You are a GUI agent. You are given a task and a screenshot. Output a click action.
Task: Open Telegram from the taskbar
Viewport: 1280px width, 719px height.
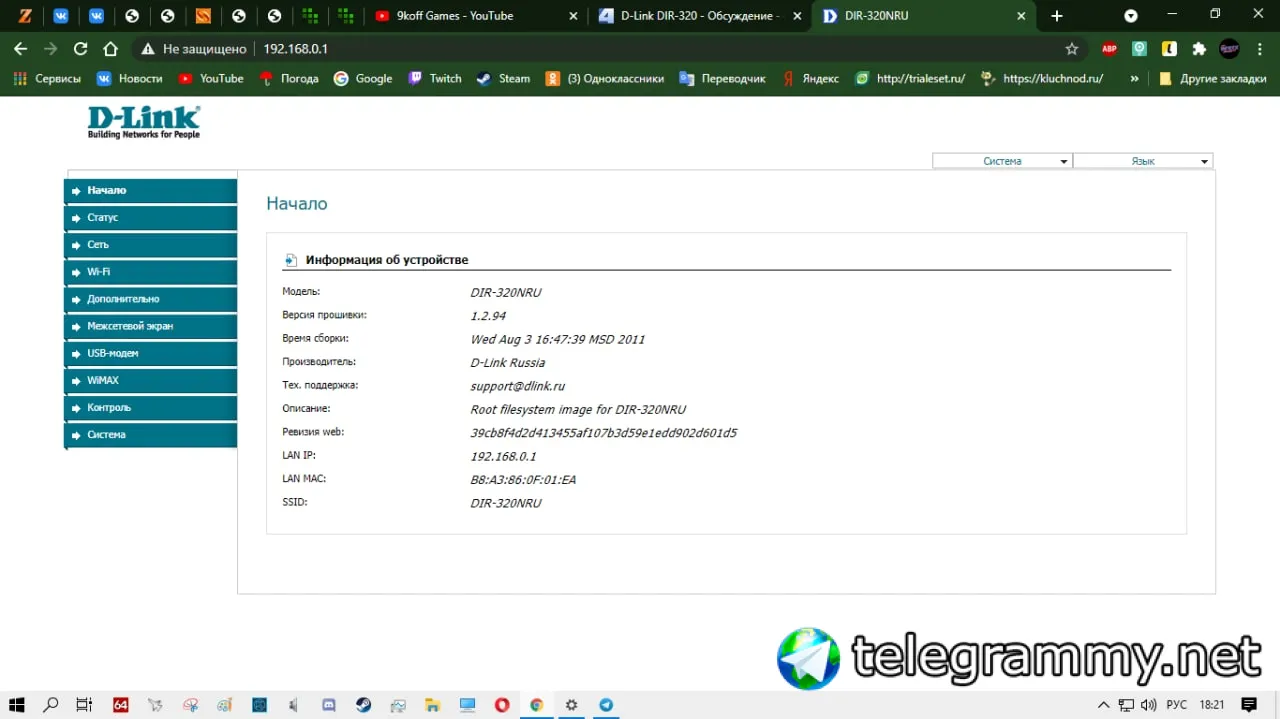pos(606,705)
